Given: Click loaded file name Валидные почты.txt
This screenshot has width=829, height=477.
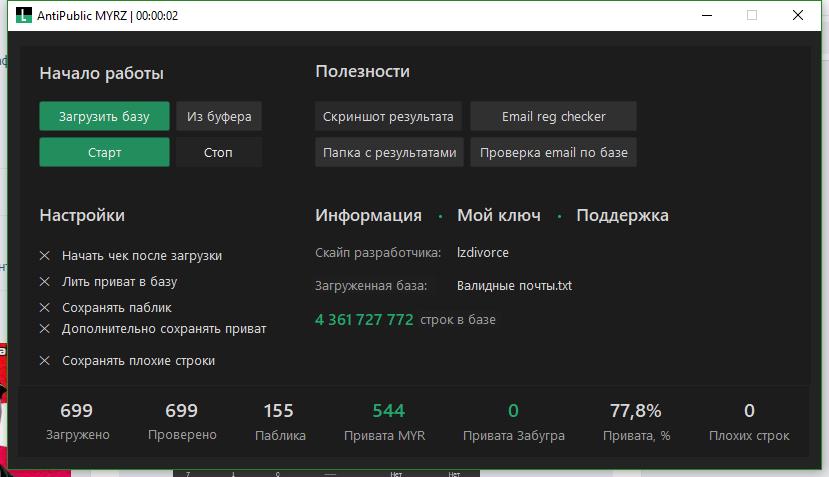Looking at the screenshot, I should point(514,286).
